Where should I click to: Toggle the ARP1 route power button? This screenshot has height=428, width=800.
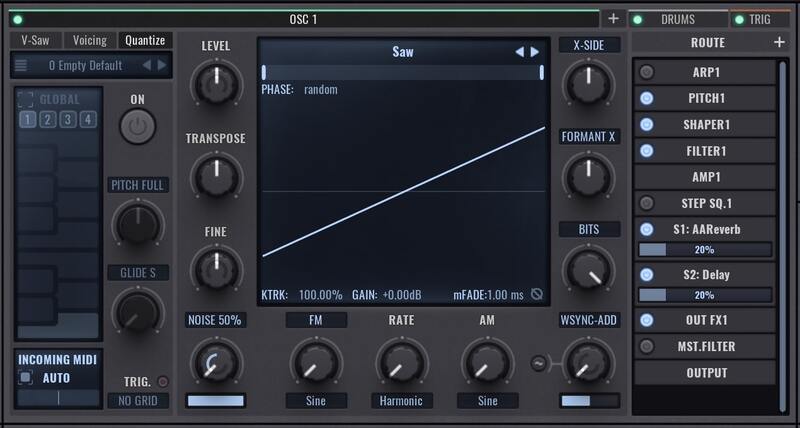(646, 72)
